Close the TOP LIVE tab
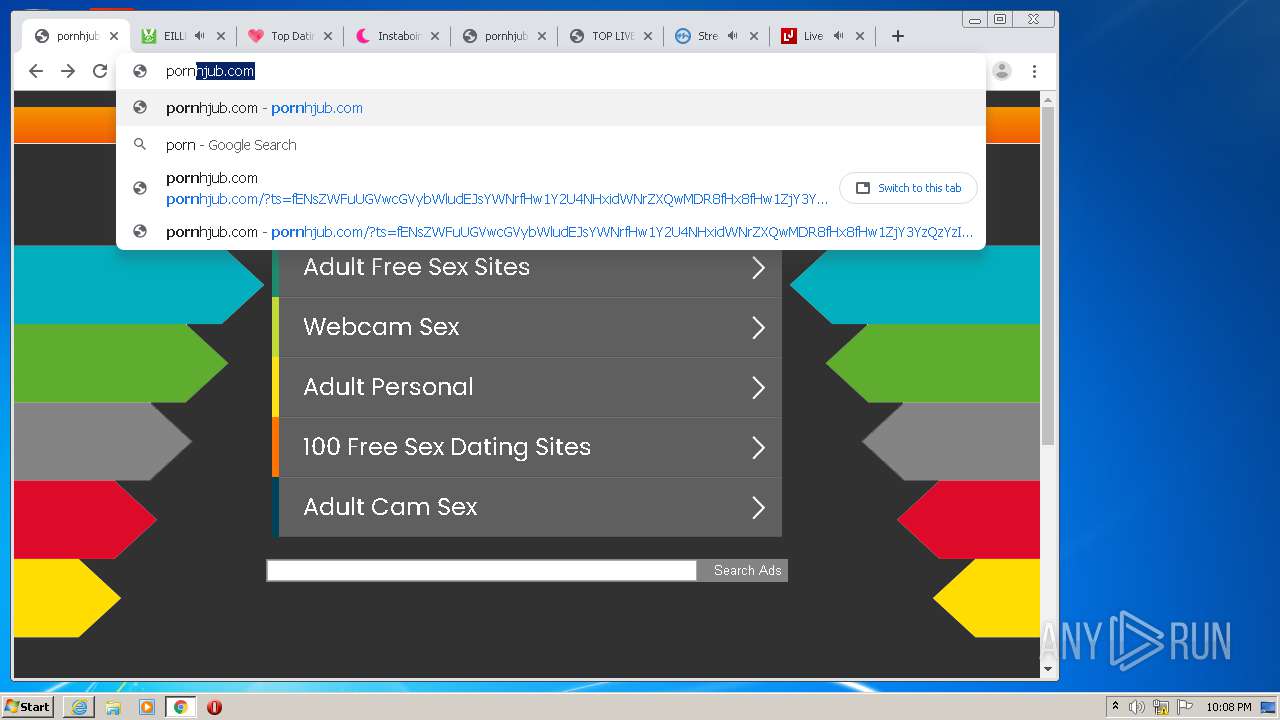1280x720 pixels. click(648, 36)
